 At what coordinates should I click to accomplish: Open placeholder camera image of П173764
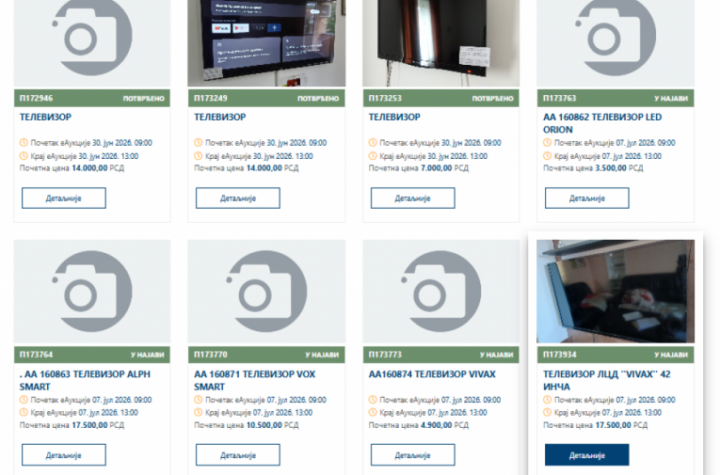coord(92,292)
